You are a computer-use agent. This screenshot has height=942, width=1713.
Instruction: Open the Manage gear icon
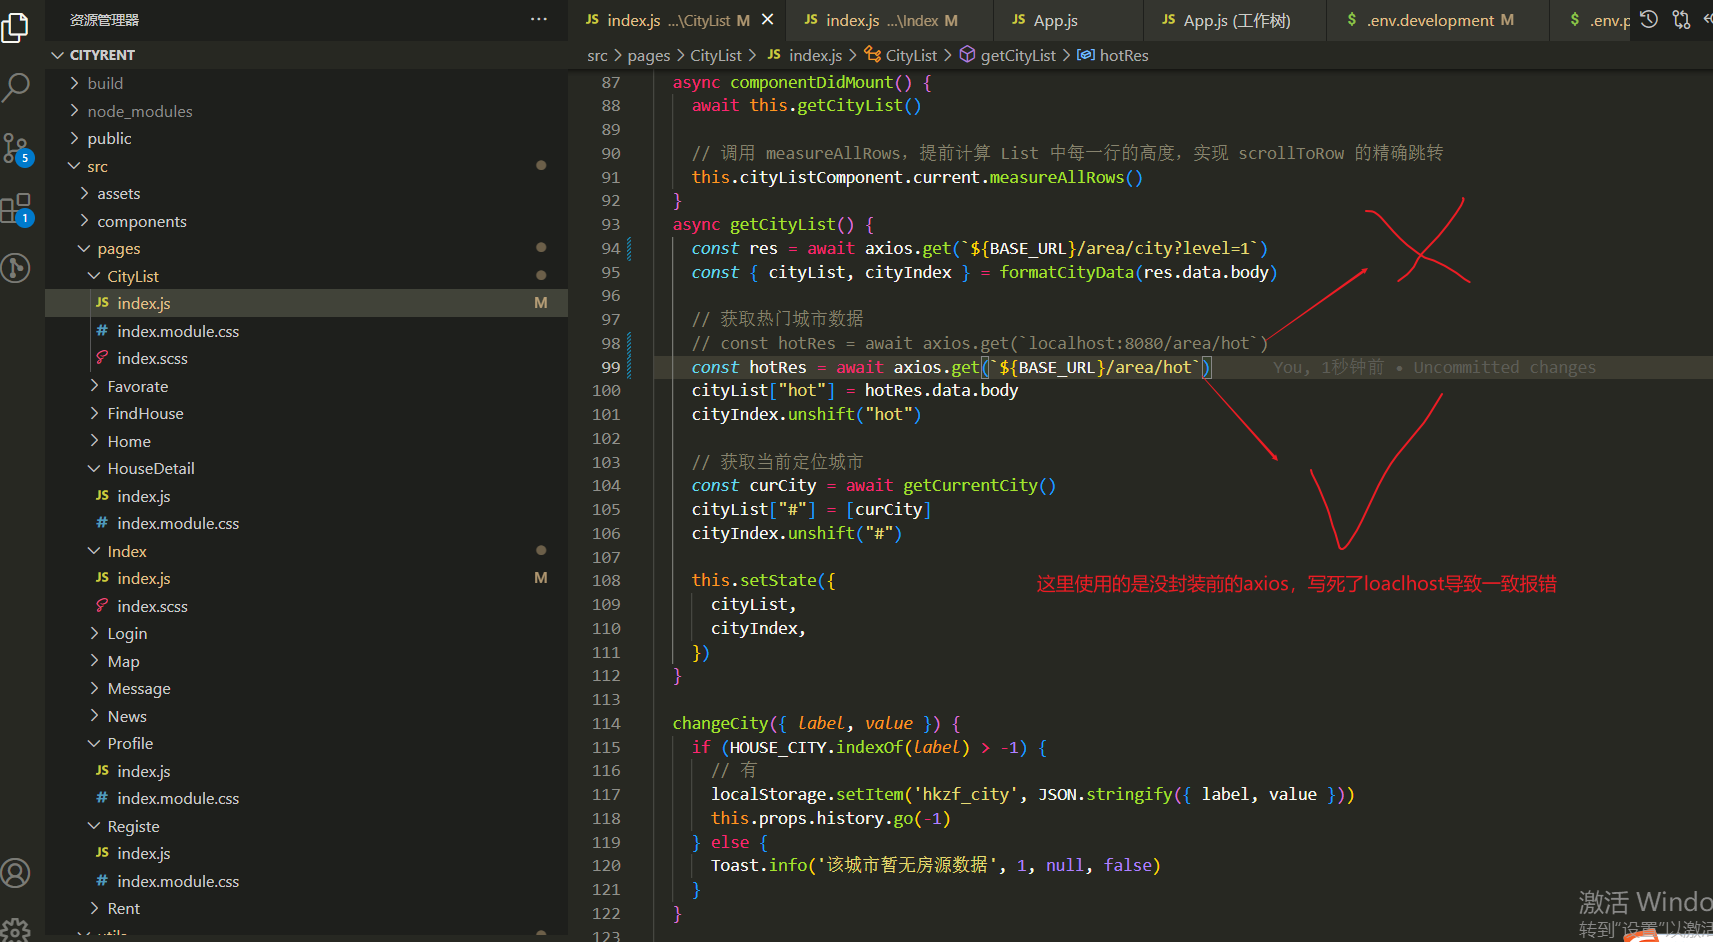coord(16,929)
